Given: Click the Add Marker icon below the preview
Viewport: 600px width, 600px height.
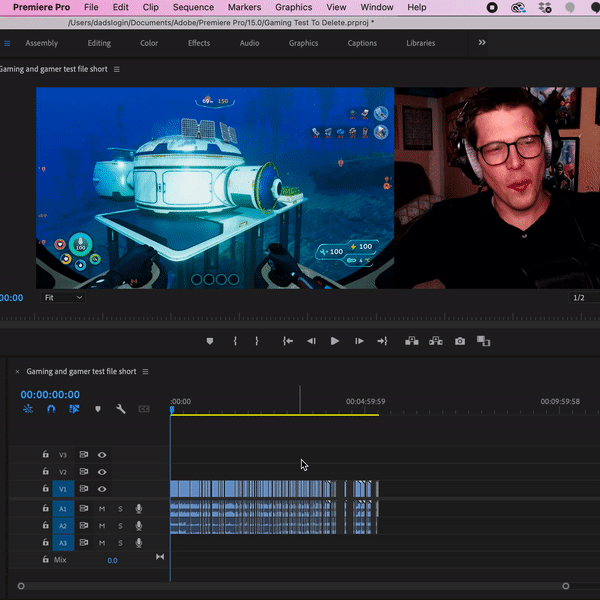Looking at the screenshot, I should point(210,341).
